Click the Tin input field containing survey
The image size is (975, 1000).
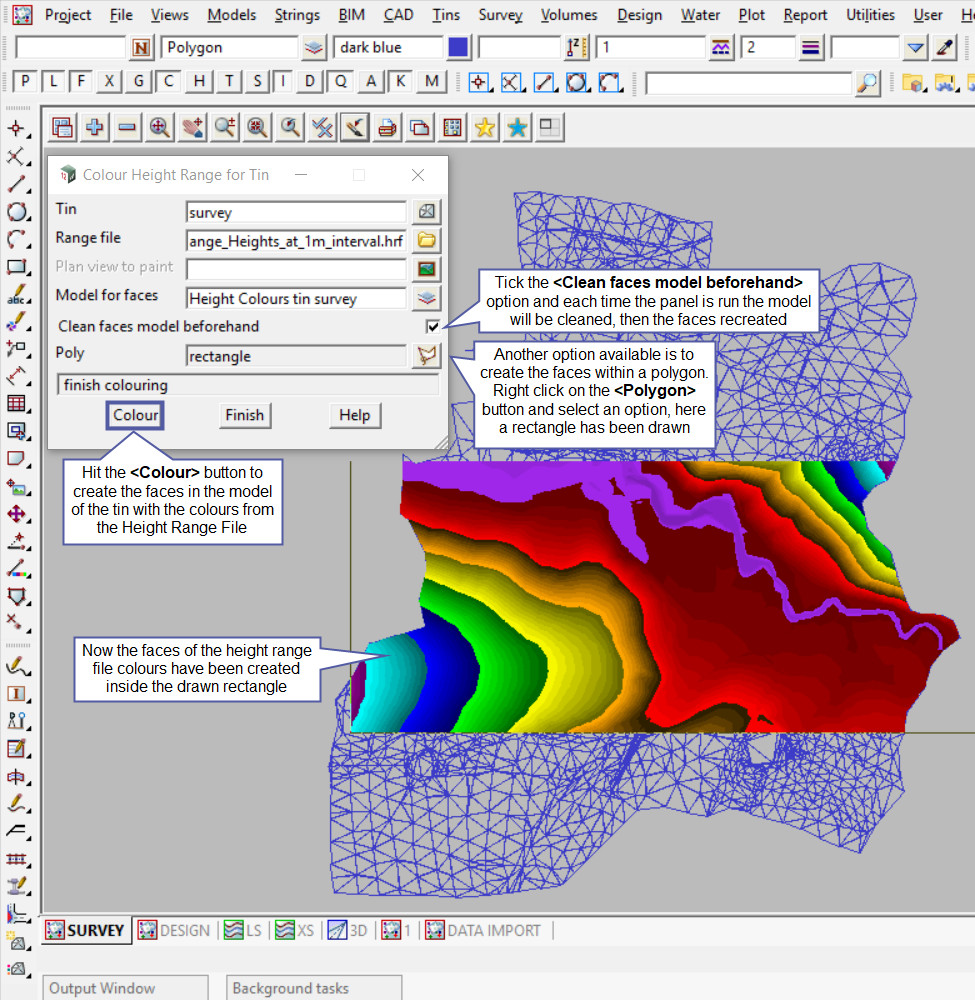click(296, 212)
